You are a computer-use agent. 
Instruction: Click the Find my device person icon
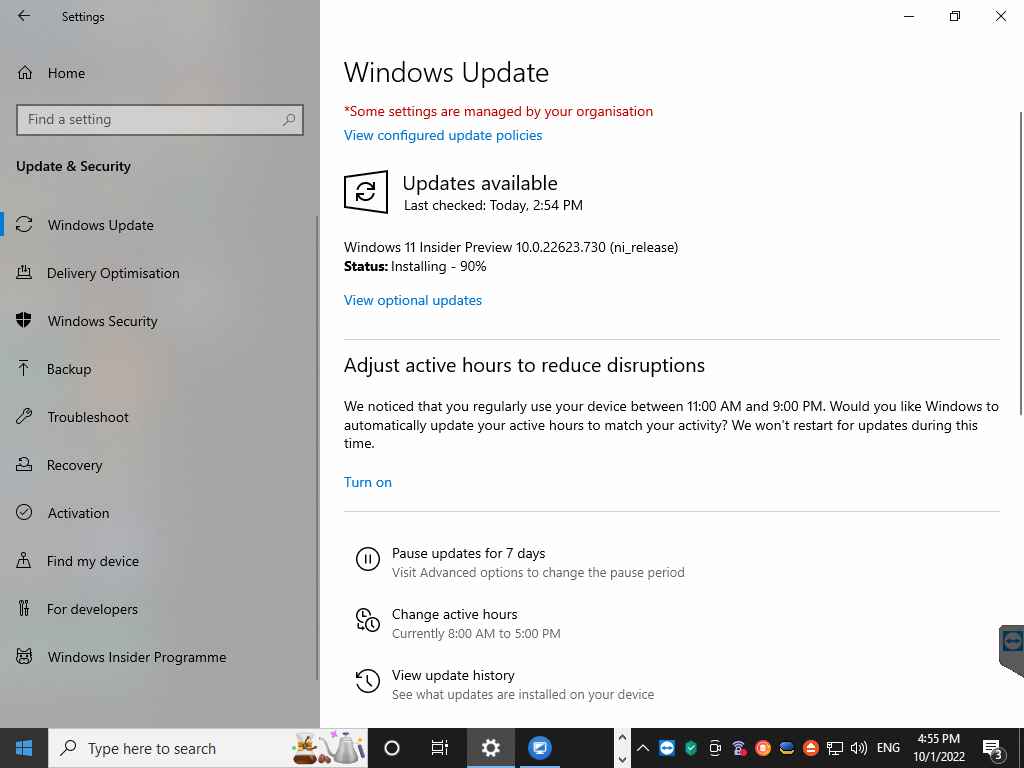[24, 560]
